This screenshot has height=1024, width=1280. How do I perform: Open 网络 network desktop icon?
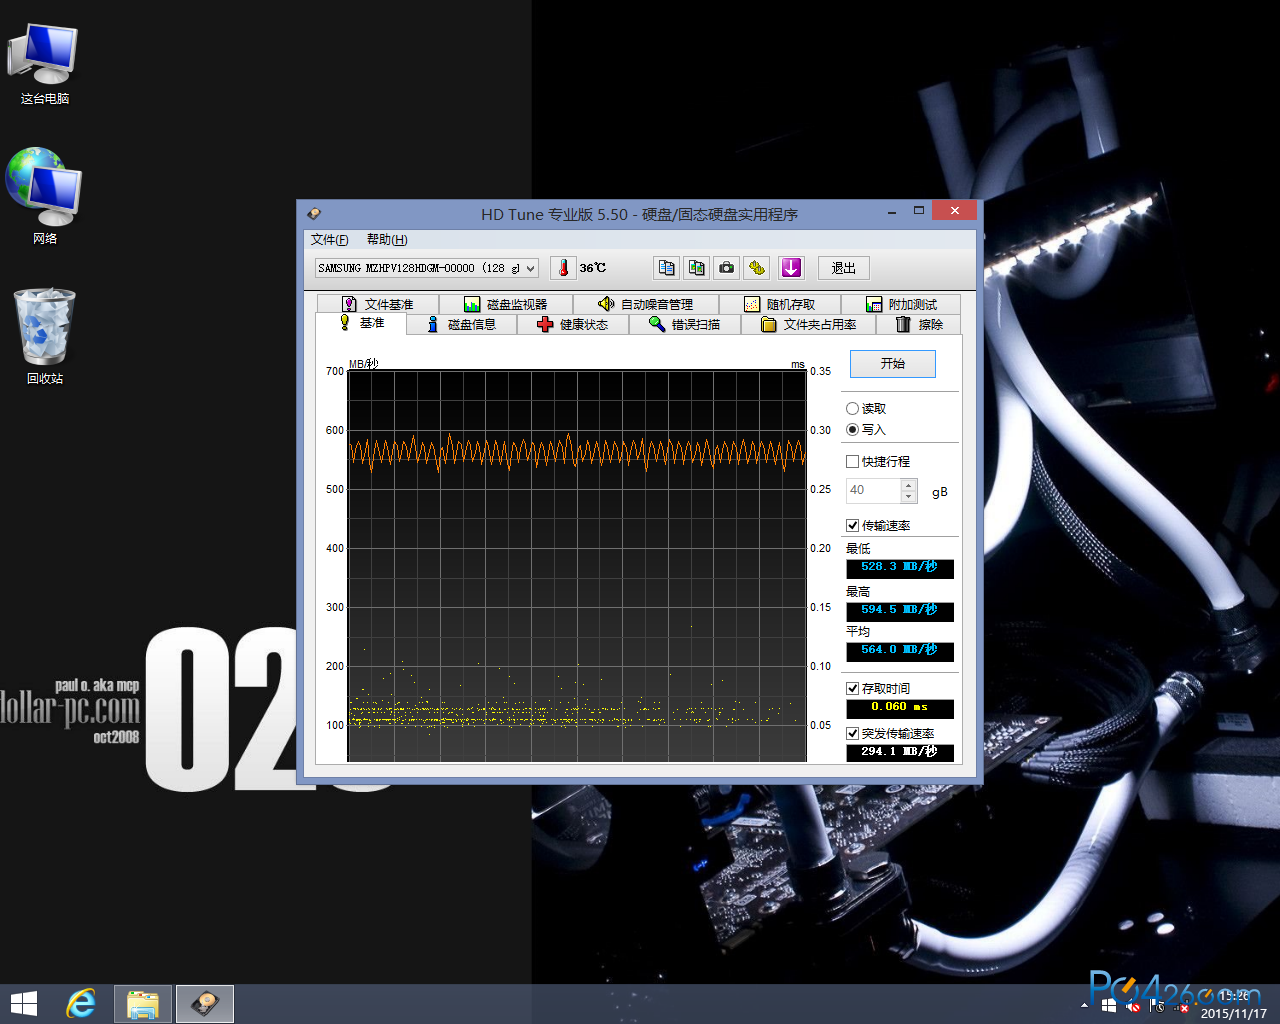coord(45,197)
